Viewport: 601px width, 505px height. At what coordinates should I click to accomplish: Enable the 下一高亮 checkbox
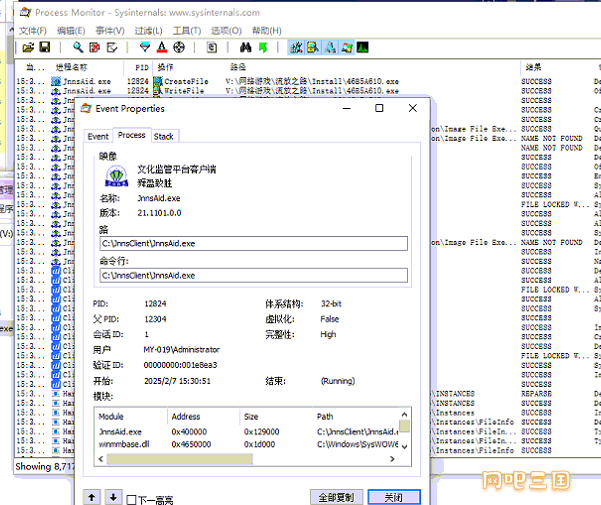click(x=131, y=500)
